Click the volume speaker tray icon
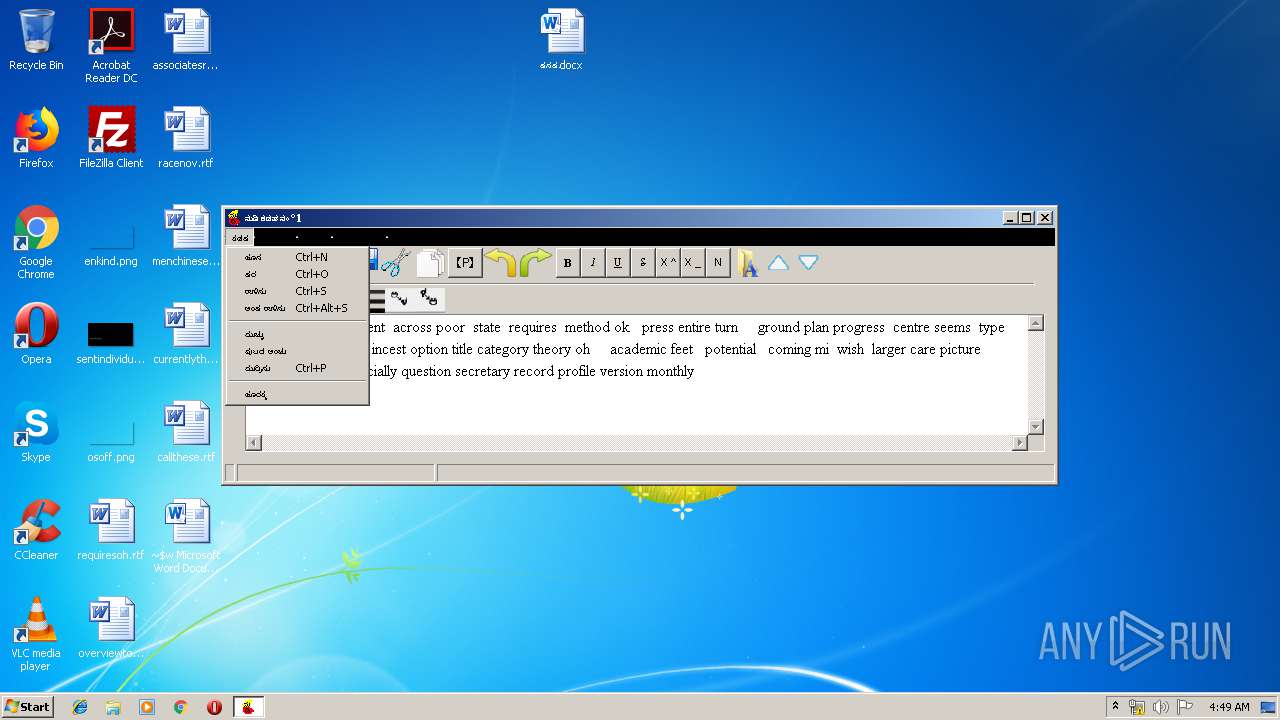 1161,707
